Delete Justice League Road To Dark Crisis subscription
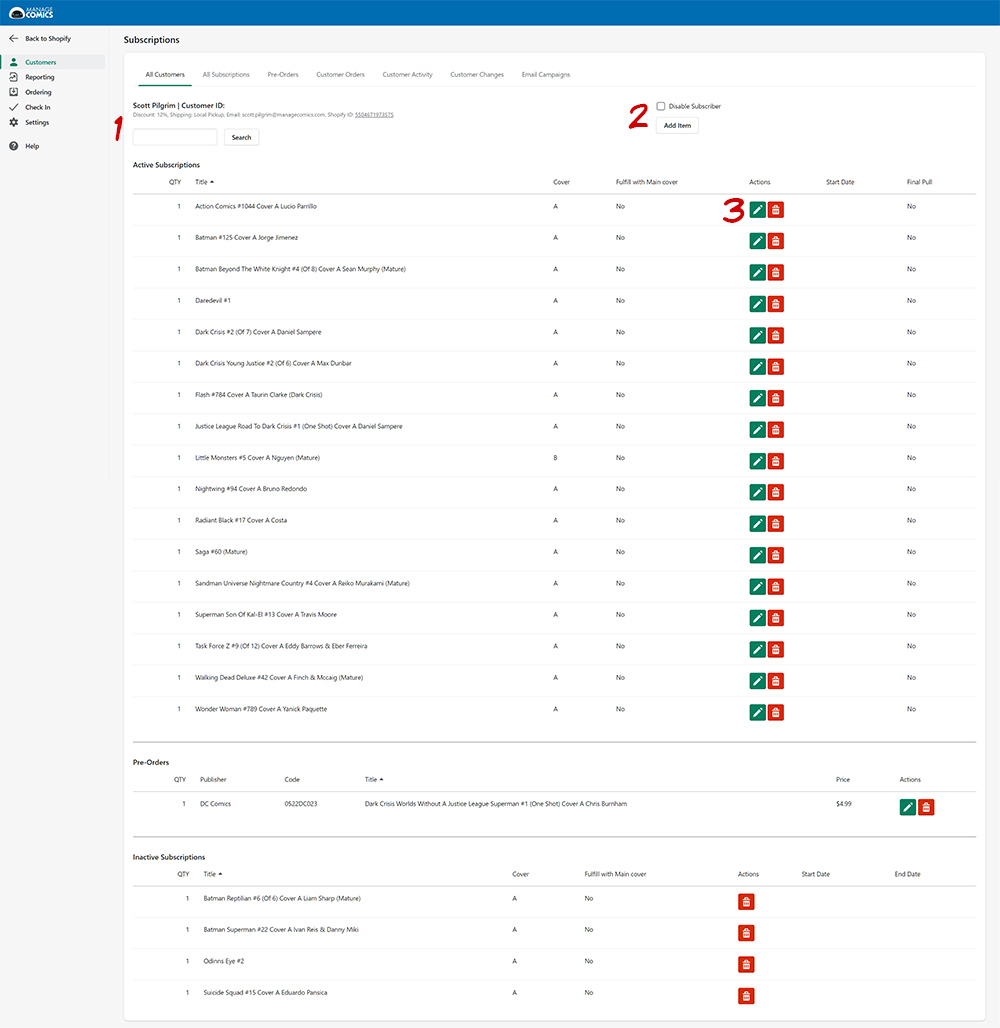 [776, 430]
